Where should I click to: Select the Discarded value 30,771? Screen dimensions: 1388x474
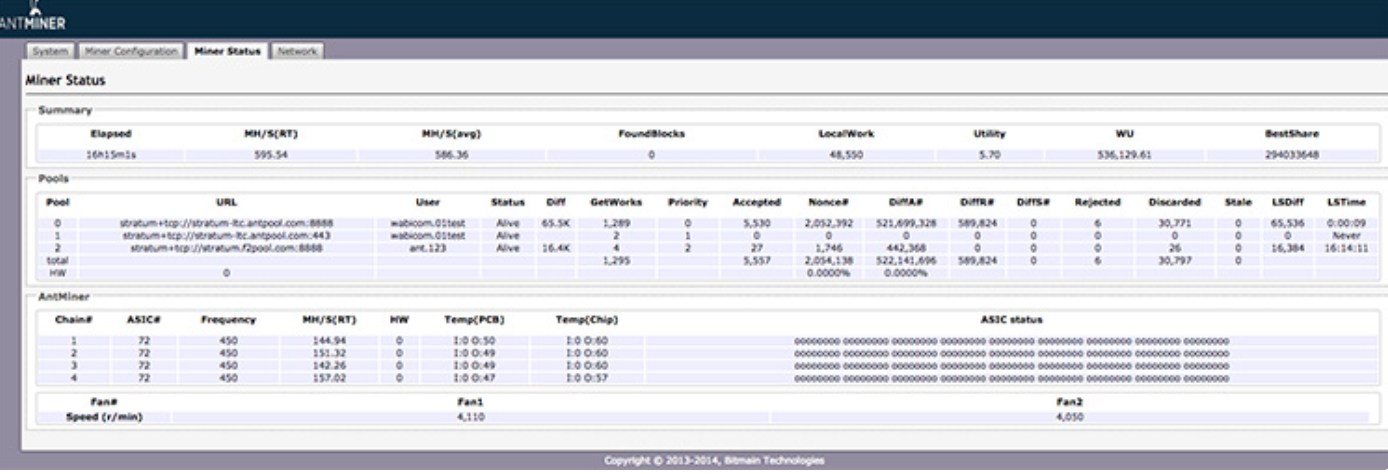coord(1175,223)
